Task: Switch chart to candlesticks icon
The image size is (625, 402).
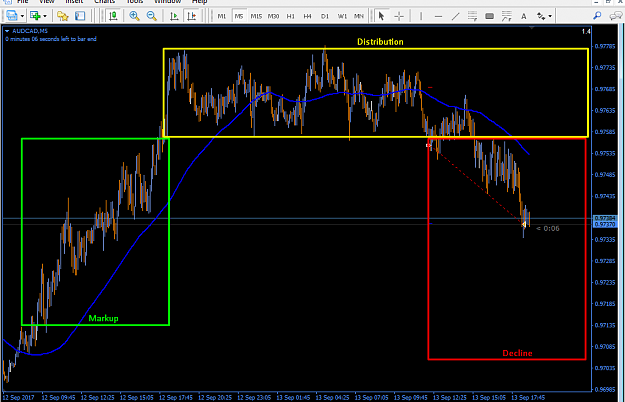Action: click(x=113, y=16)
